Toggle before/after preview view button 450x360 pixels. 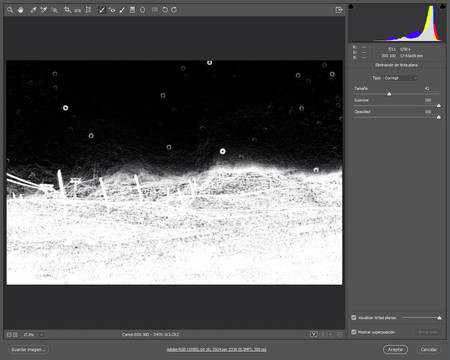click(314, 334)
